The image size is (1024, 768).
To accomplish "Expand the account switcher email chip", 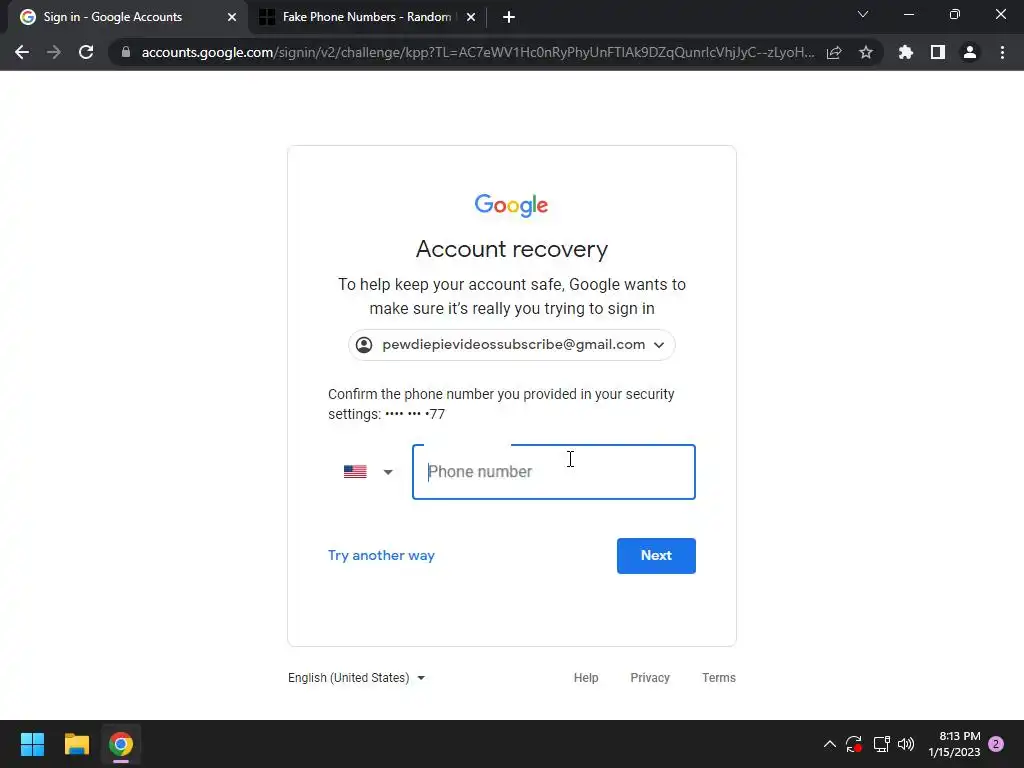I will (511, 345).
